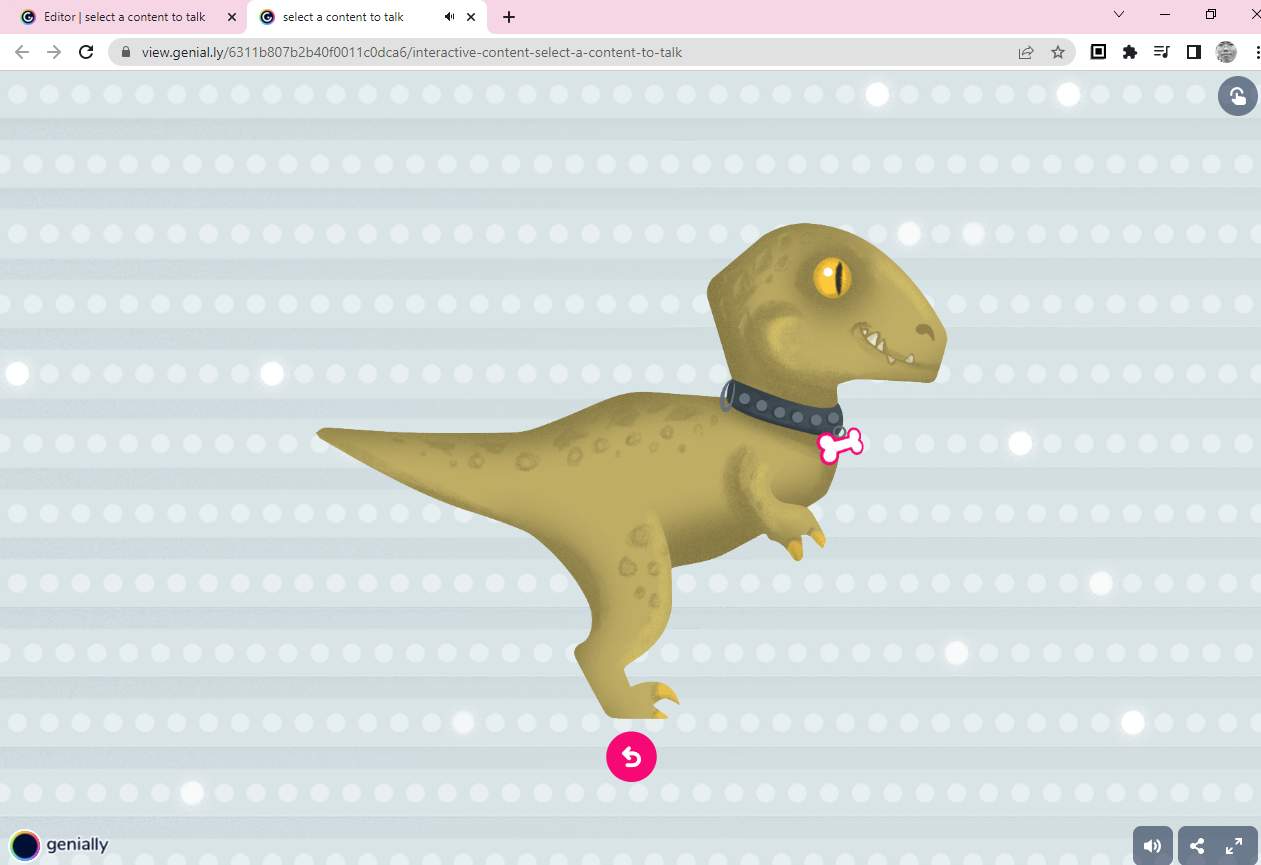Go back to previous page
The image size is (1261, 865).
pos(22,52)
